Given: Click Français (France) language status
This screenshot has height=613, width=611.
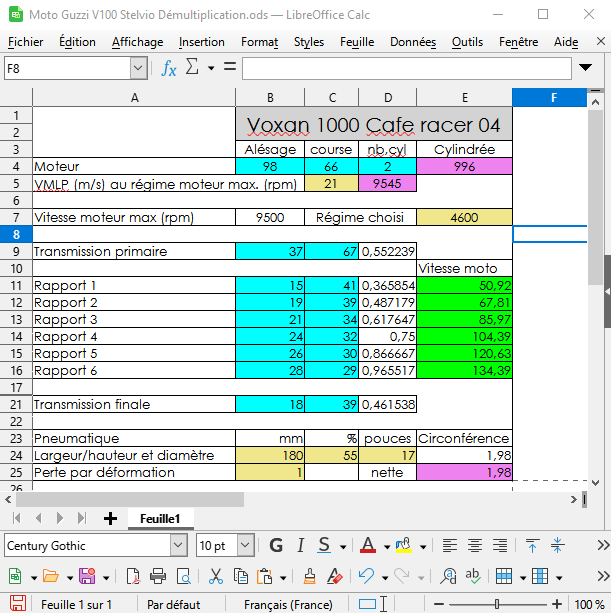Looking at the screenshot, I should (288, 604).
